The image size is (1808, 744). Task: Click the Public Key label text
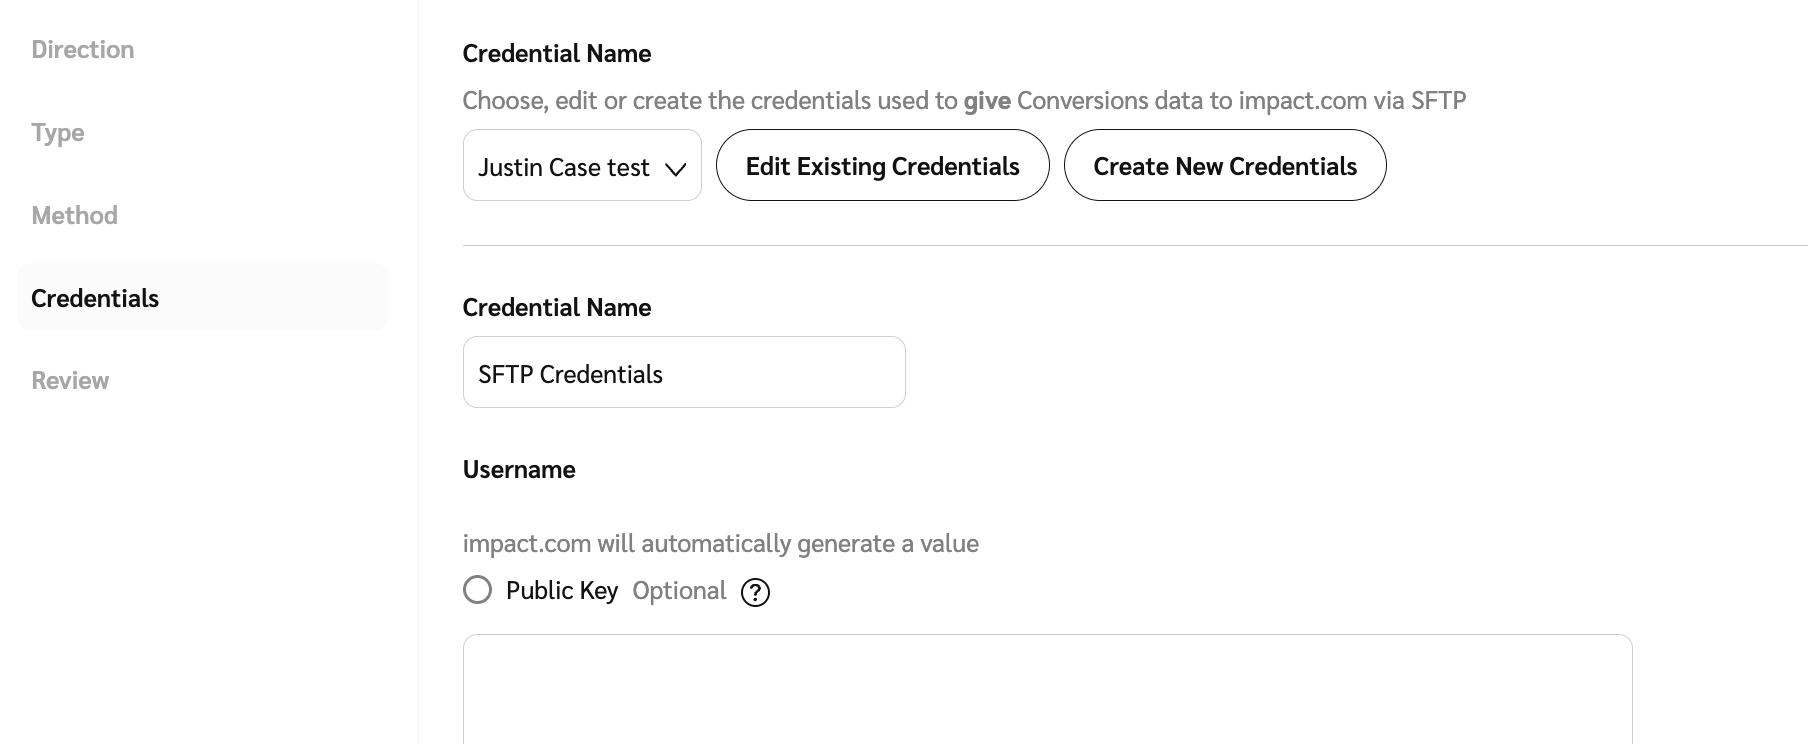(x=561, y=591)
